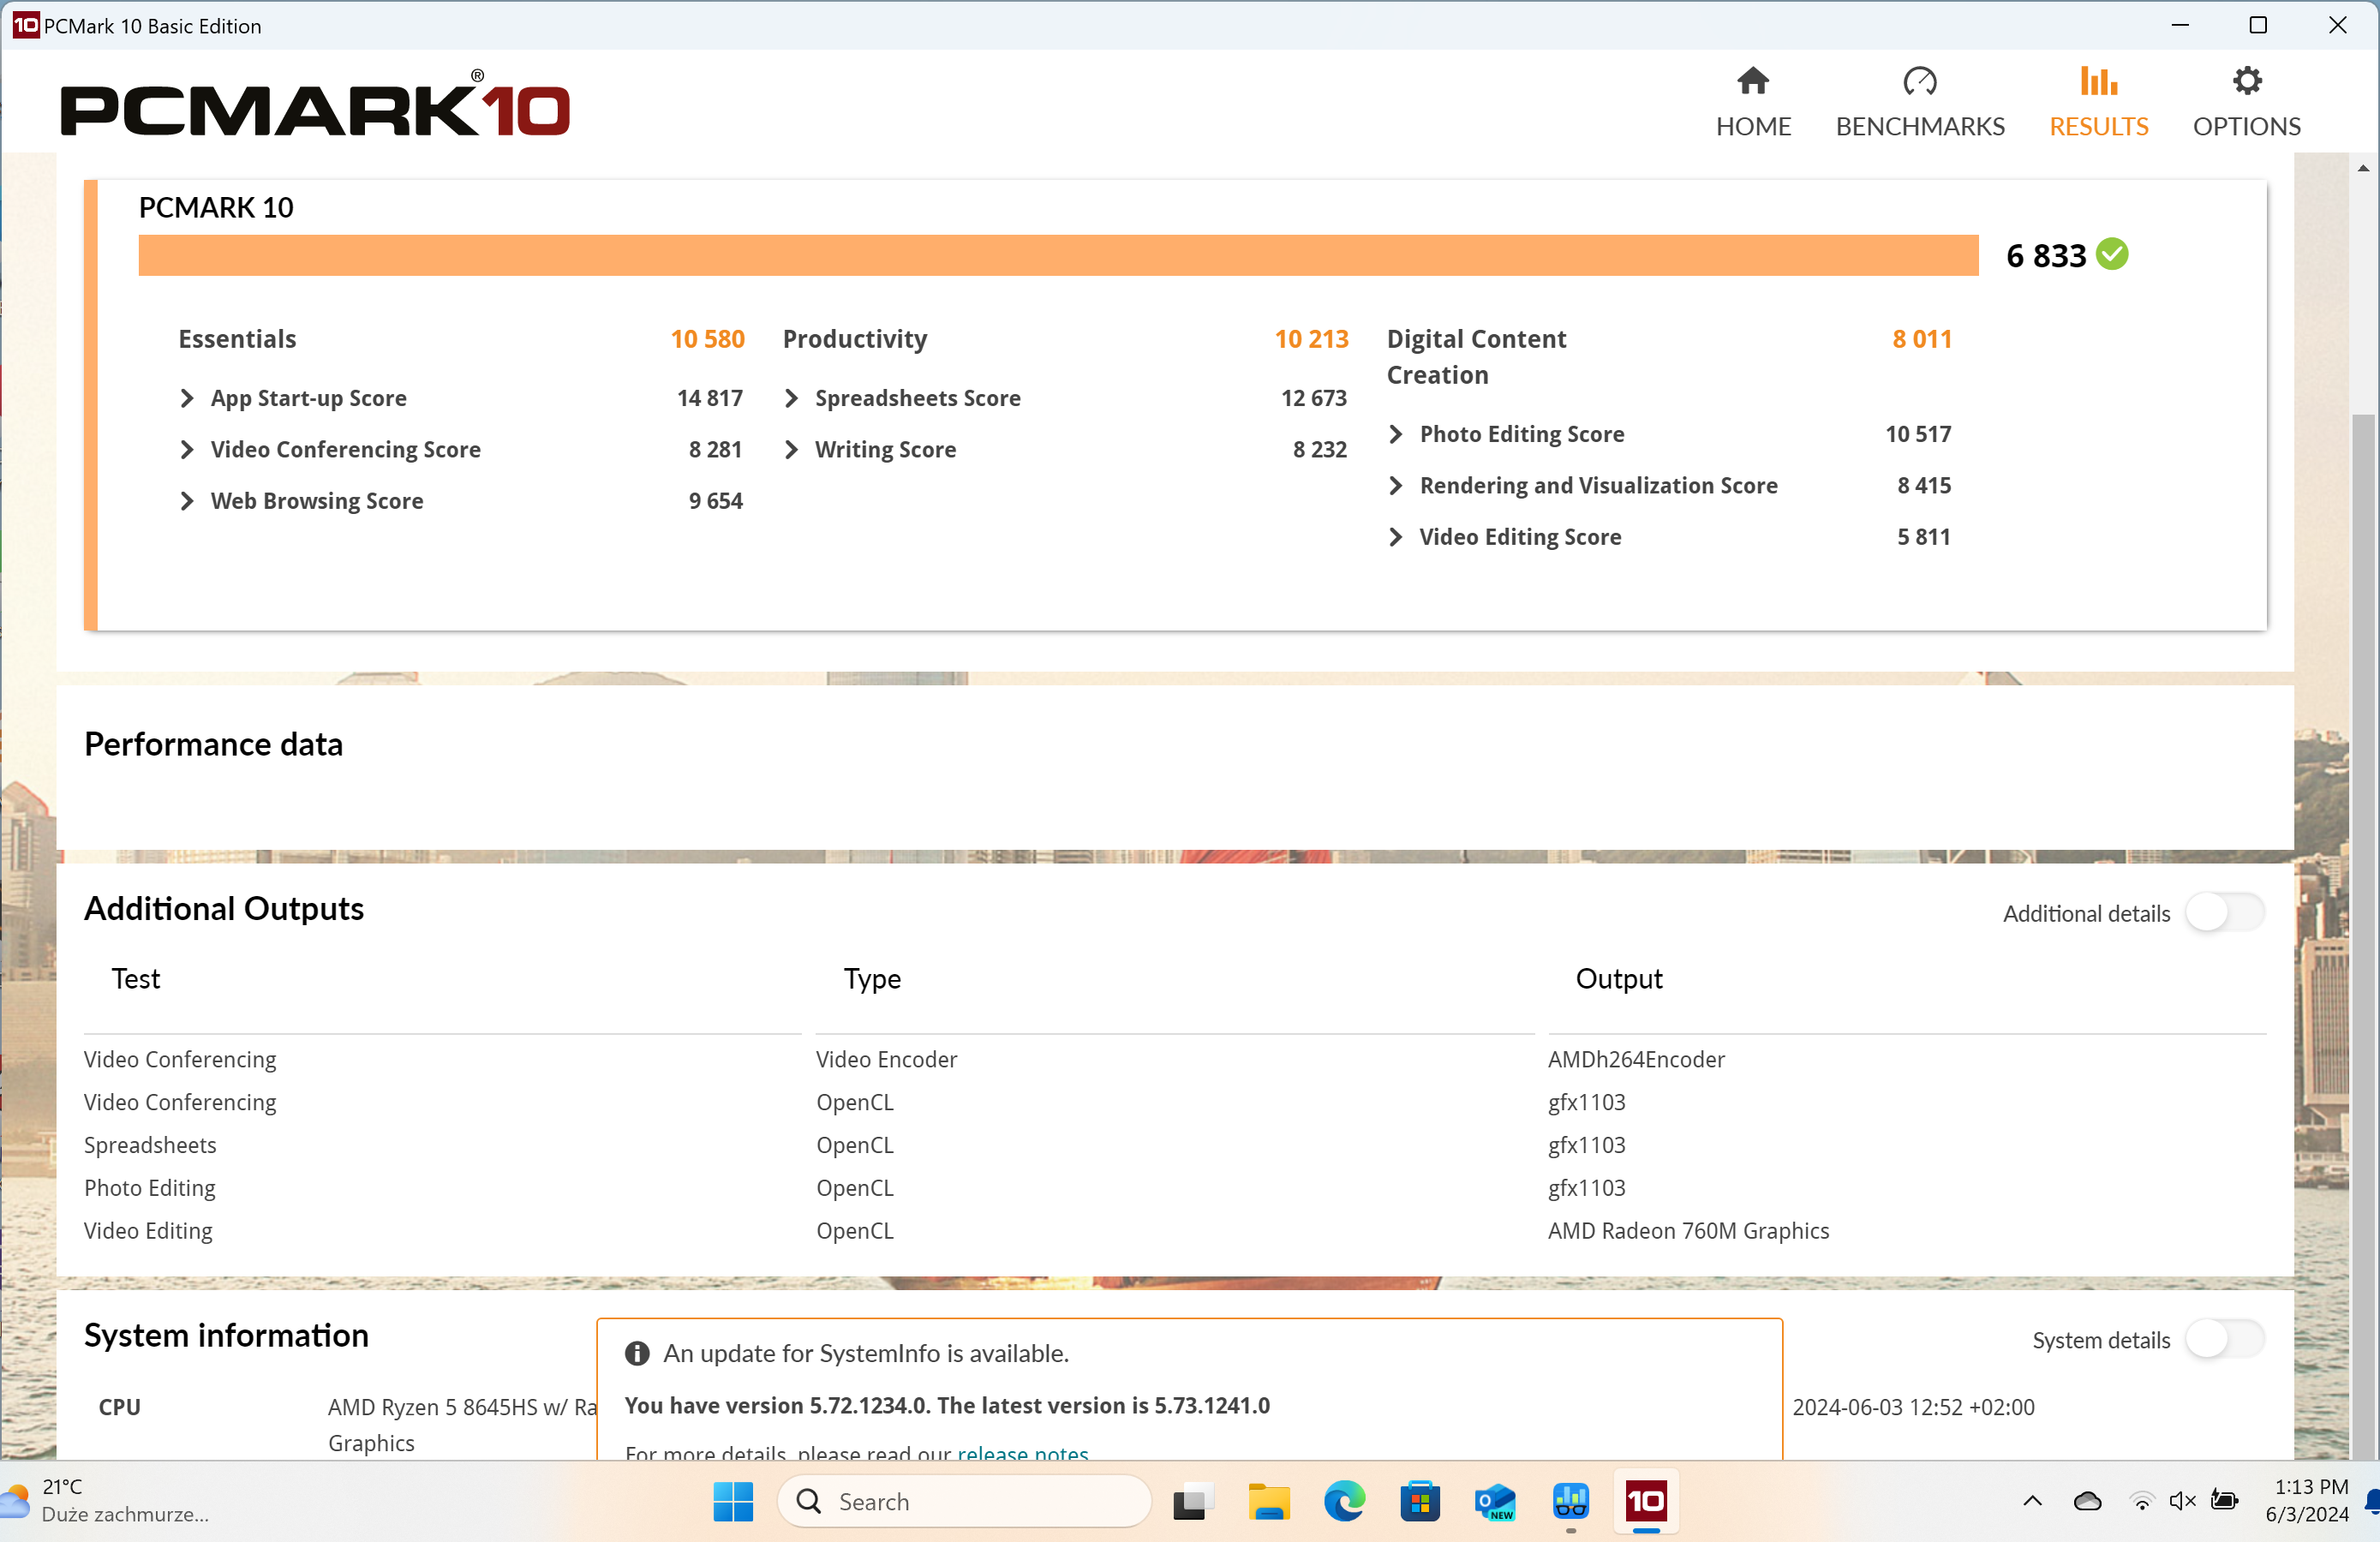Click the taskbar clock and date
2380x1542 pixels.
(2308, 1500)
